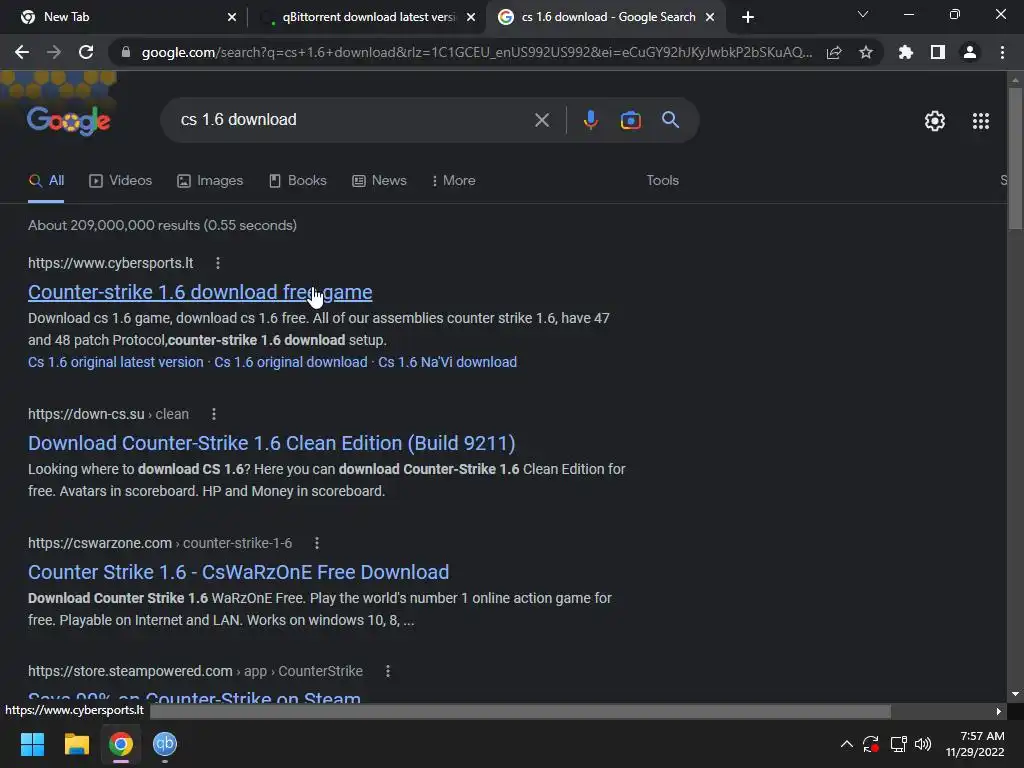Open the cybersports.lt result options menu
The height and width of the screenshot is (768, 1024).
[217, 263]
